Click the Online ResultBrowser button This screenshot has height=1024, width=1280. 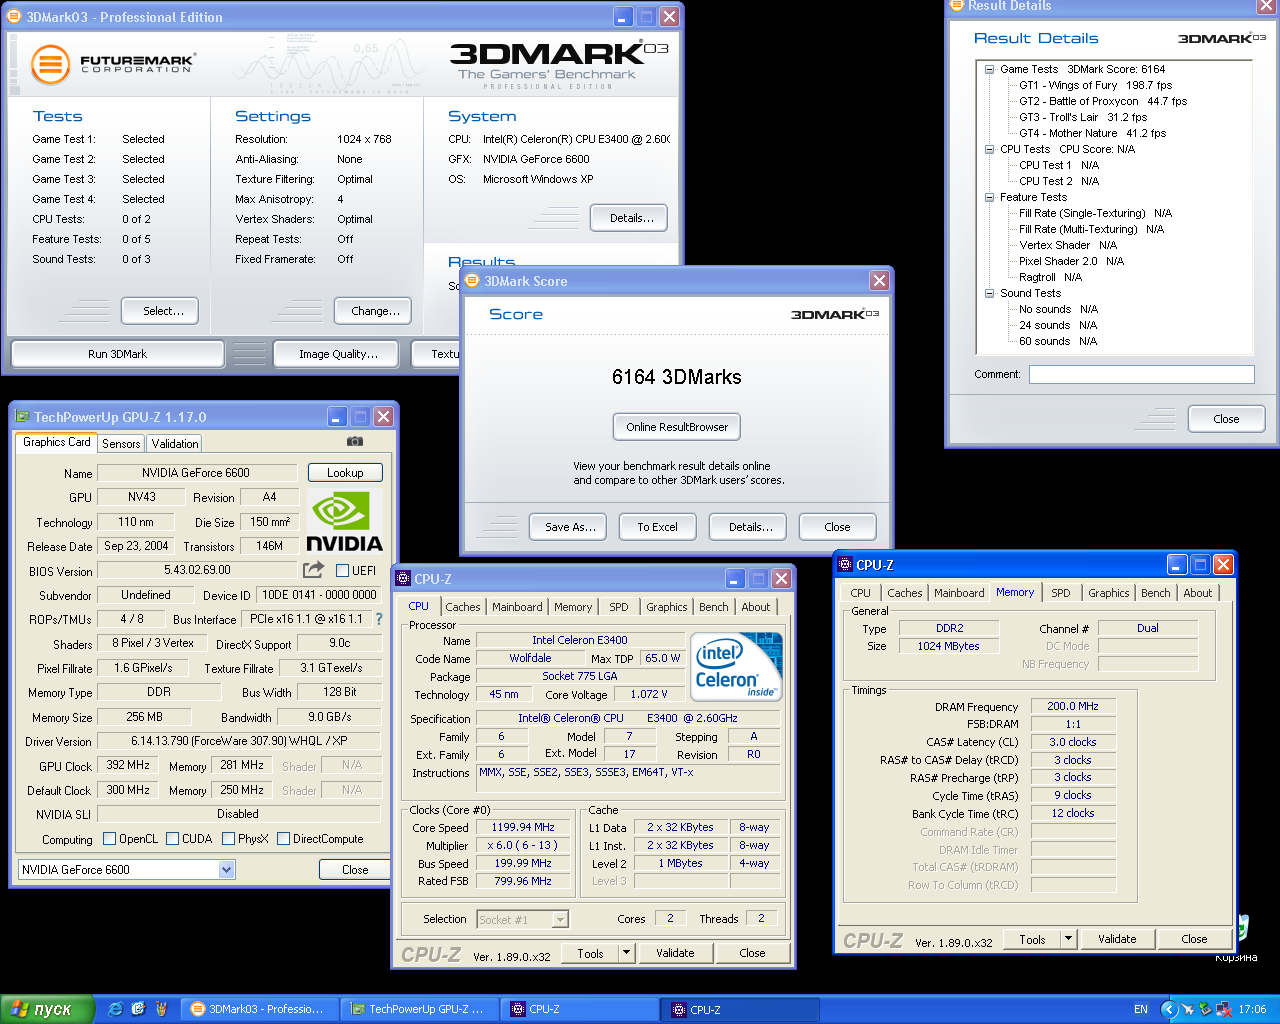point(677,427)
